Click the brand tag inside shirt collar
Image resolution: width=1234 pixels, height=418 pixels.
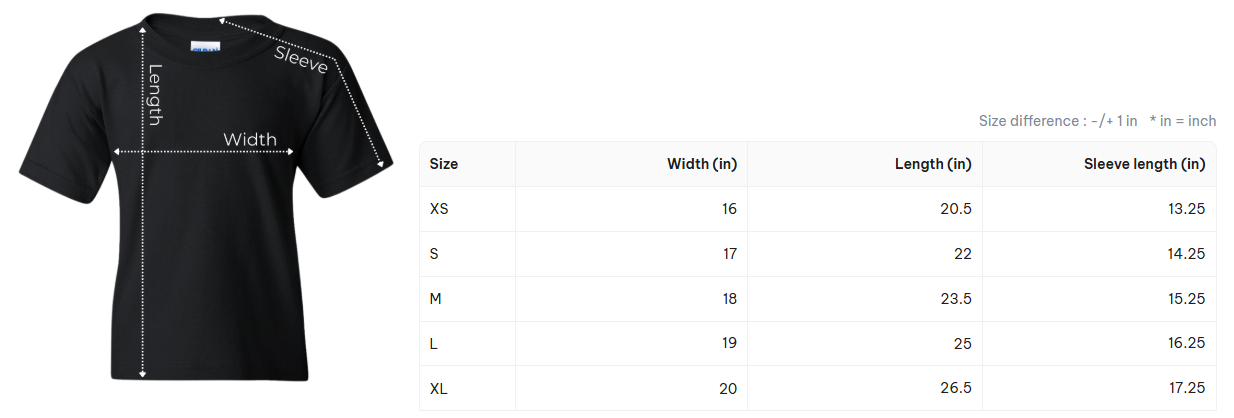coord(205,47)
